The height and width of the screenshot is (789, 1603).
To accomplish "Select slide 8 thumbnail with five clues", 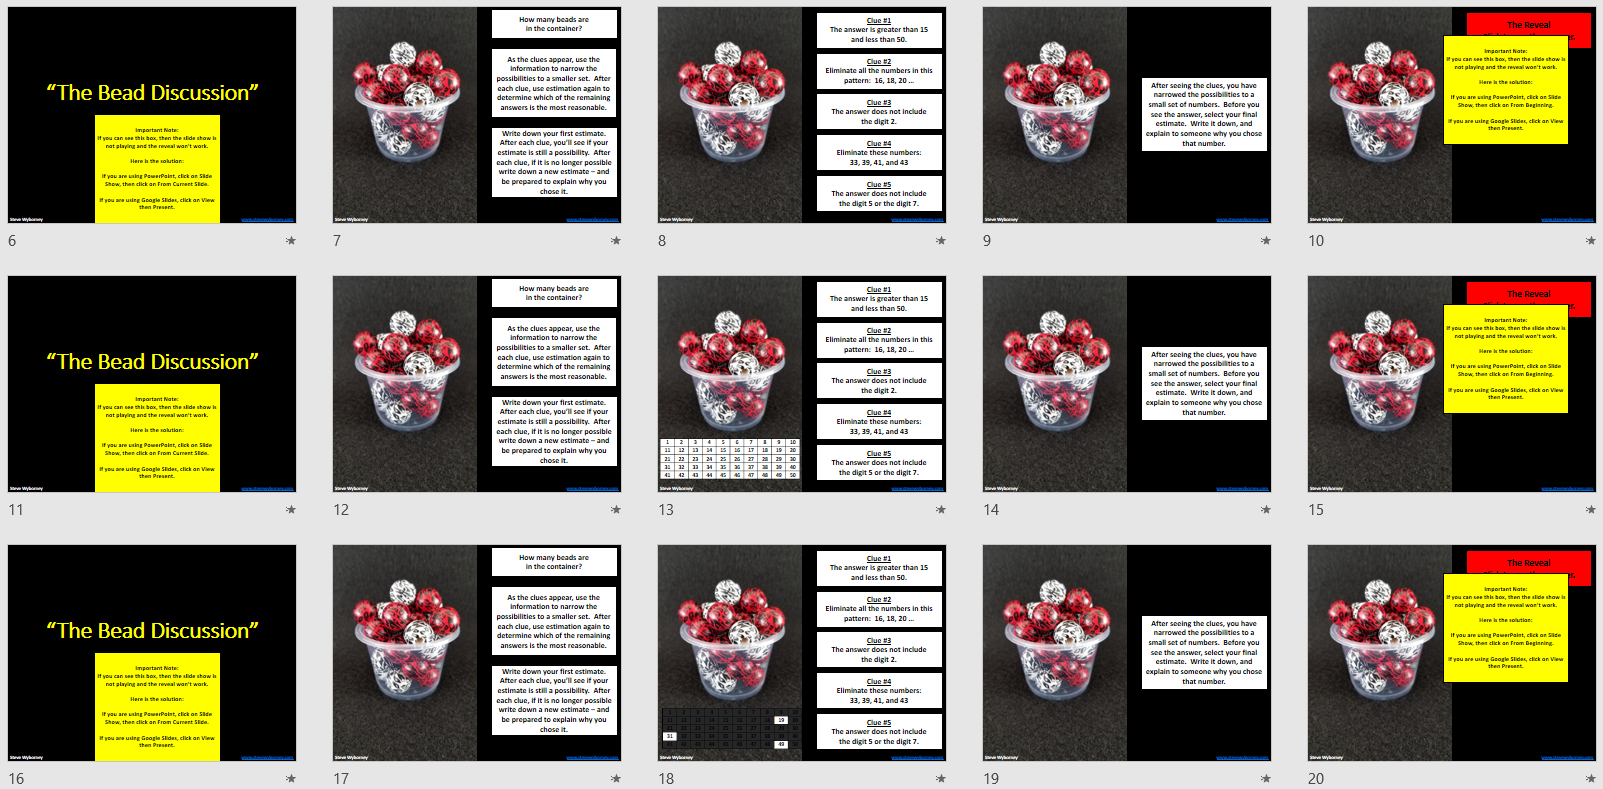I will pyautogui.click(x=802, y=115).
